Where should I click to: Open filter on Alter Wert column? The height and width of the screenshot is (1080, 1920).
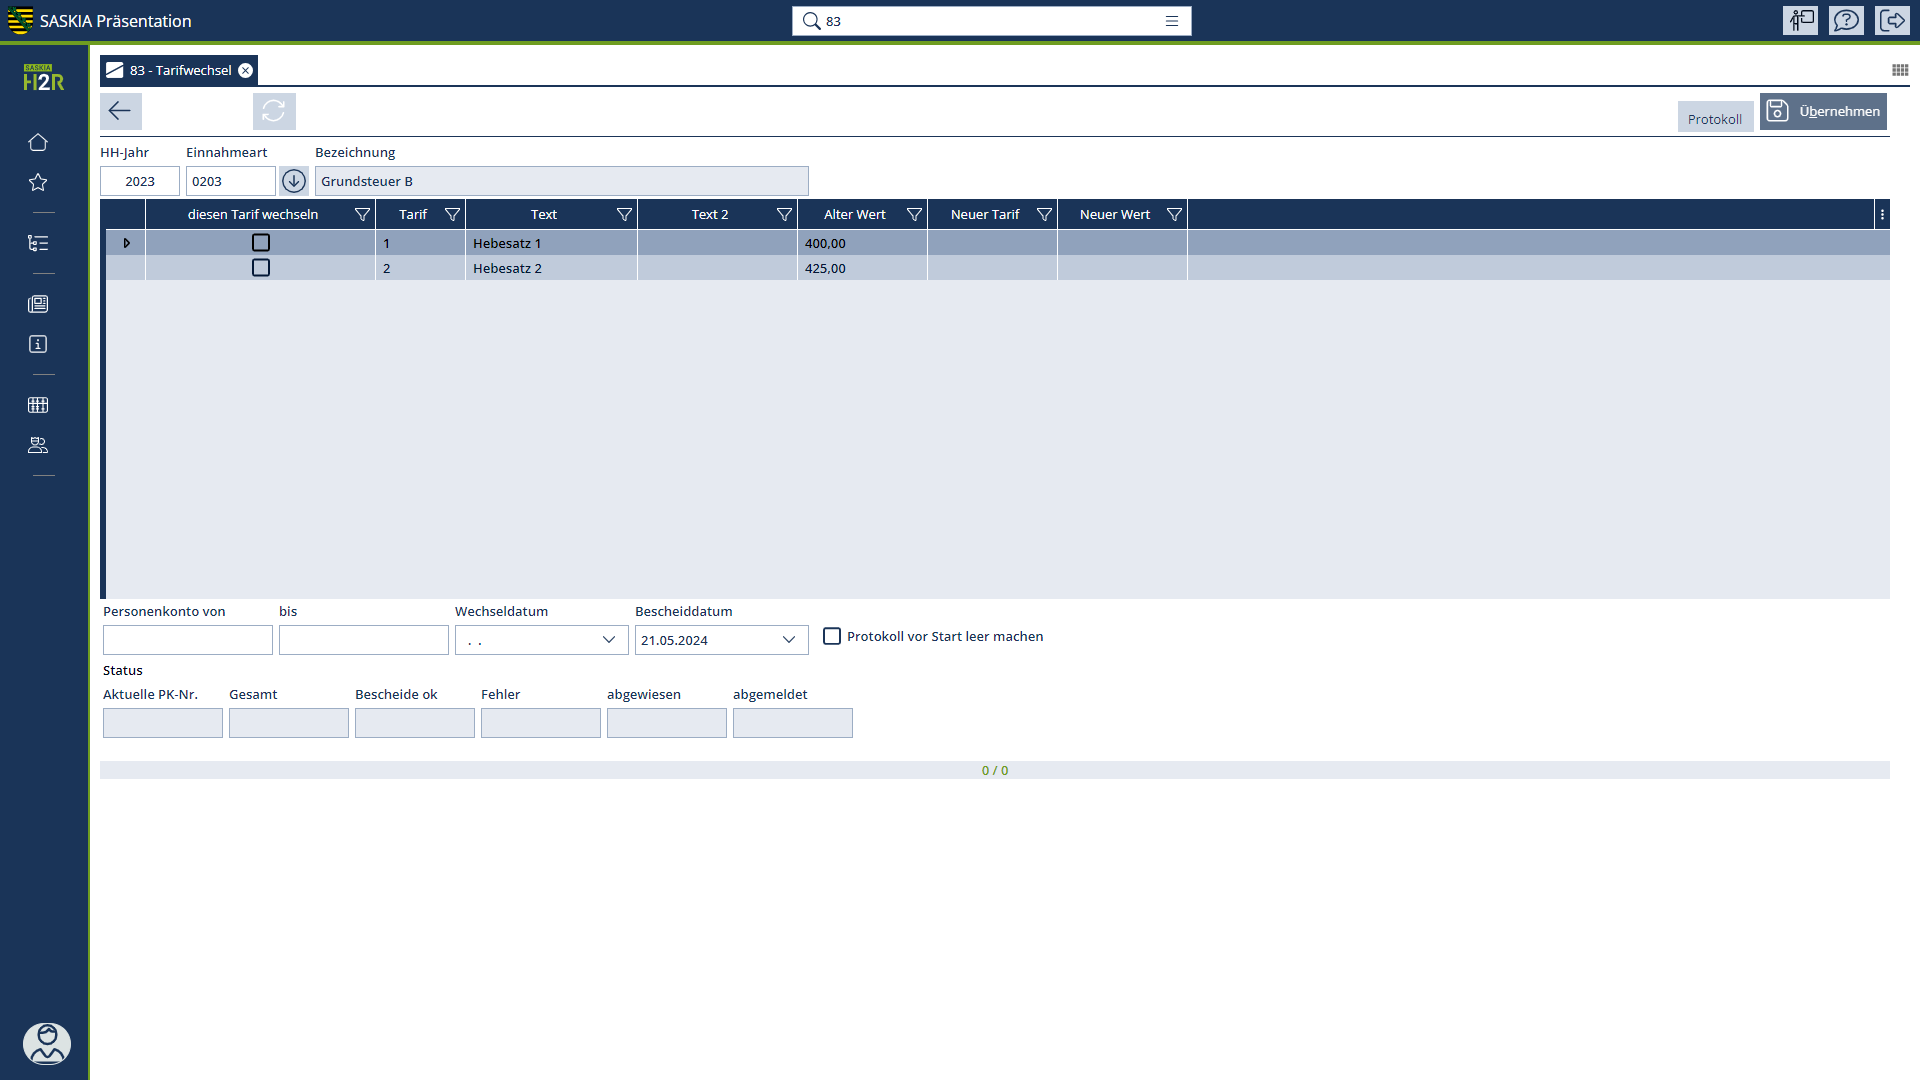[914, 215]
